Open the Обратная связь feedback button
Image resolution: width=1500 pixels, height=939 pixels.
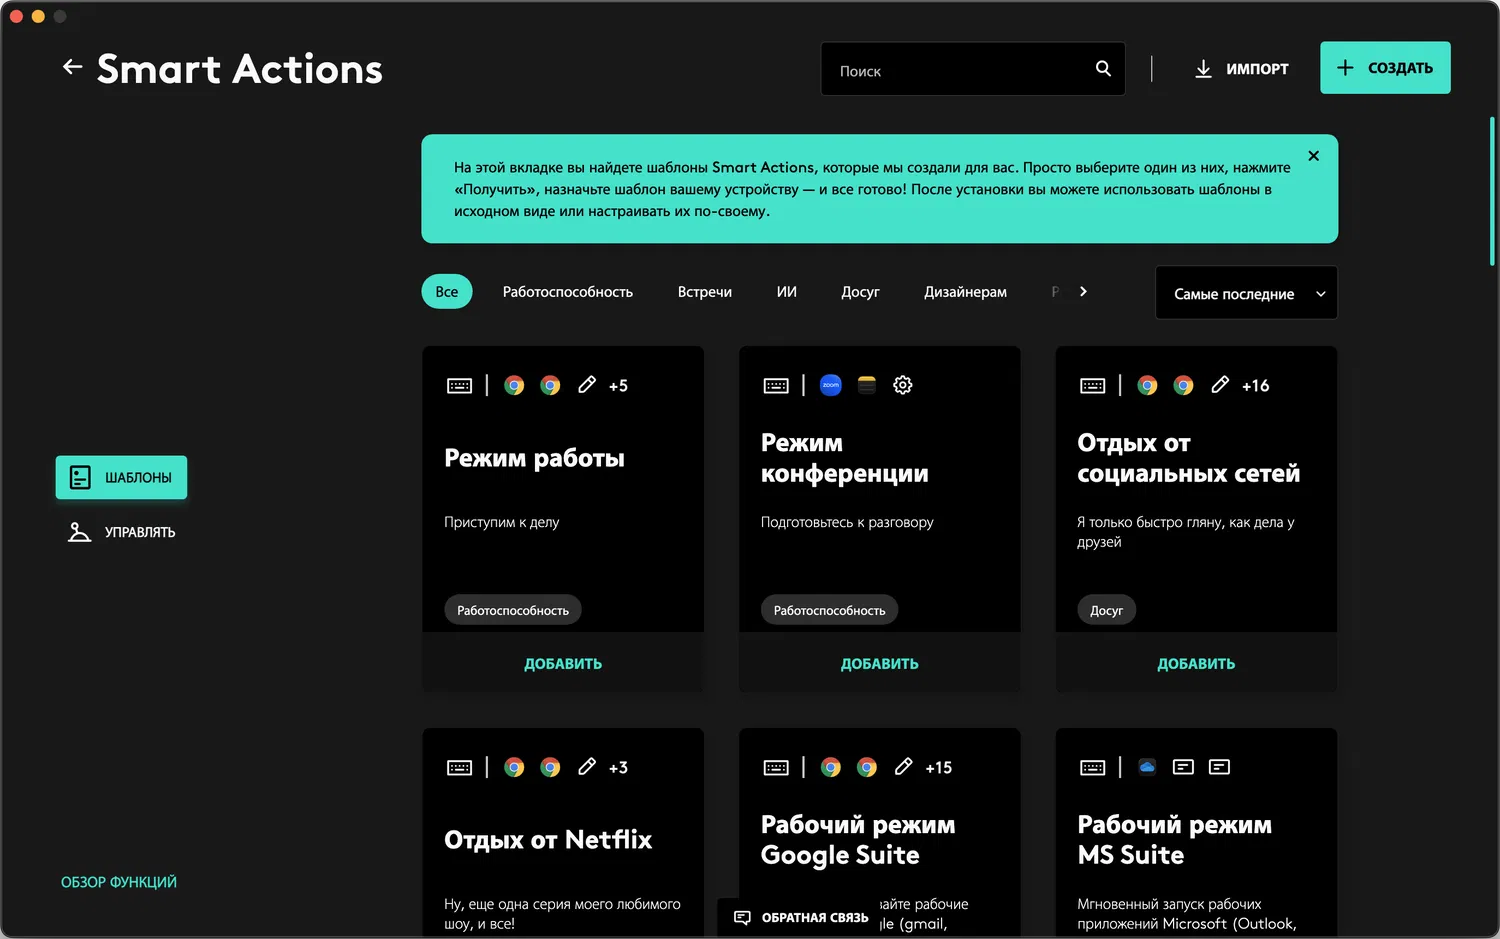click(801, 918)
